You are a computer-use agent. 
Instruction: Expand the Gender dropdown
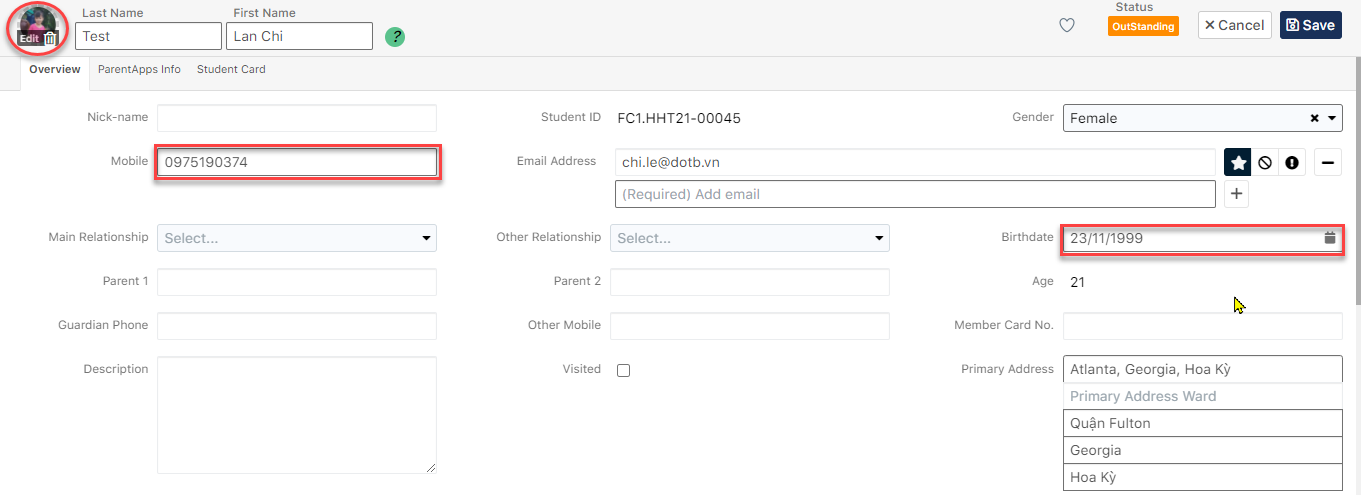point(1332,118)
